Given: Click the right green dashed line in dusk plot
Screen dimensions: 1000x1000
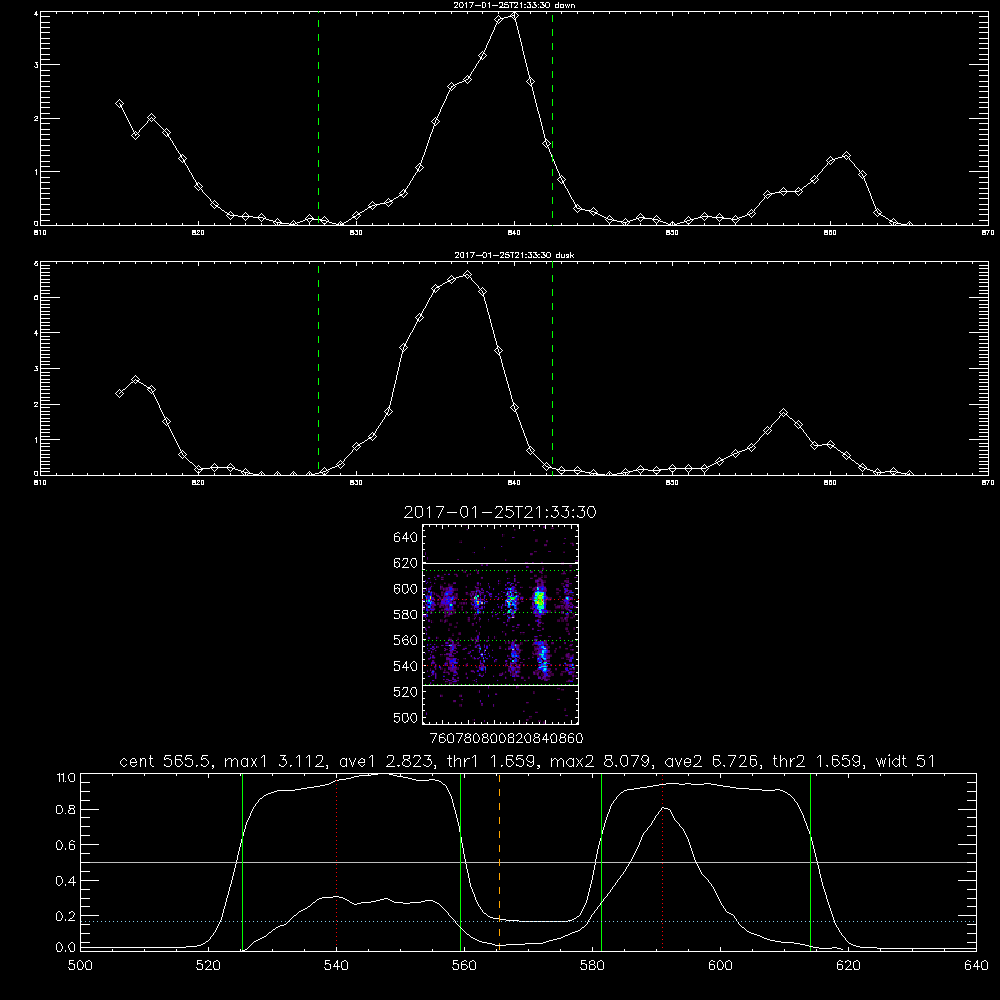Looking at the screenshot, I should (552, 368).
